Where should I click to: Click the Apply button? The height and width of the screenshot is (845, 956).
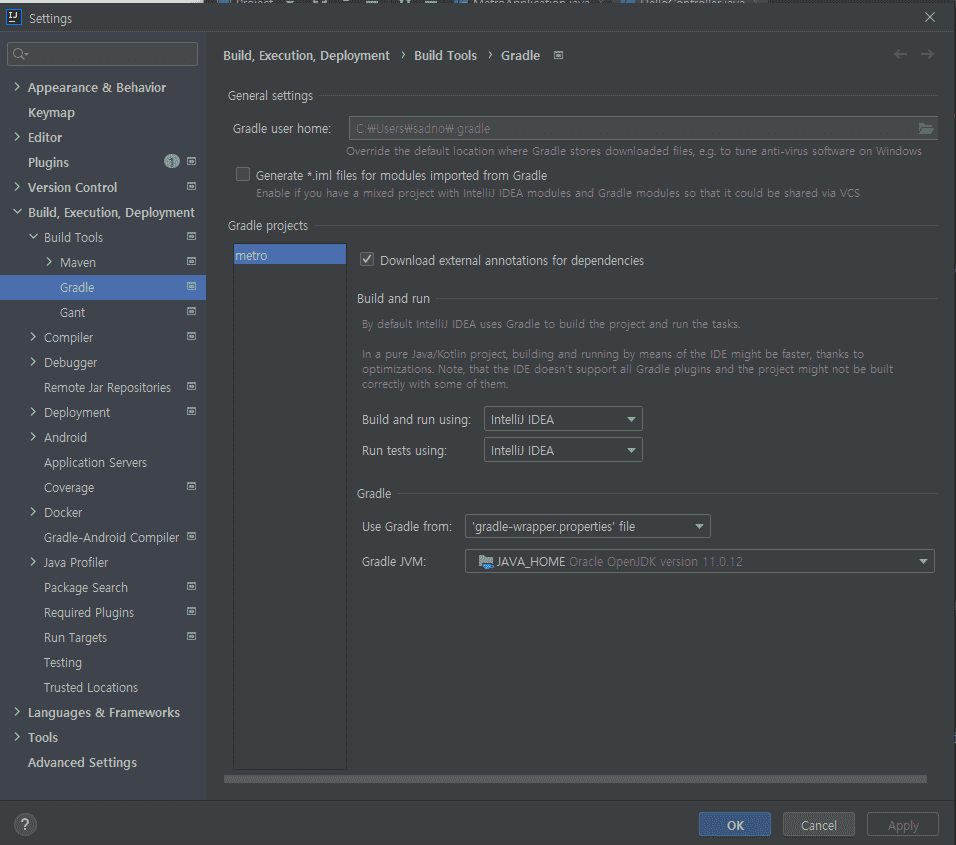pos(902,825)
